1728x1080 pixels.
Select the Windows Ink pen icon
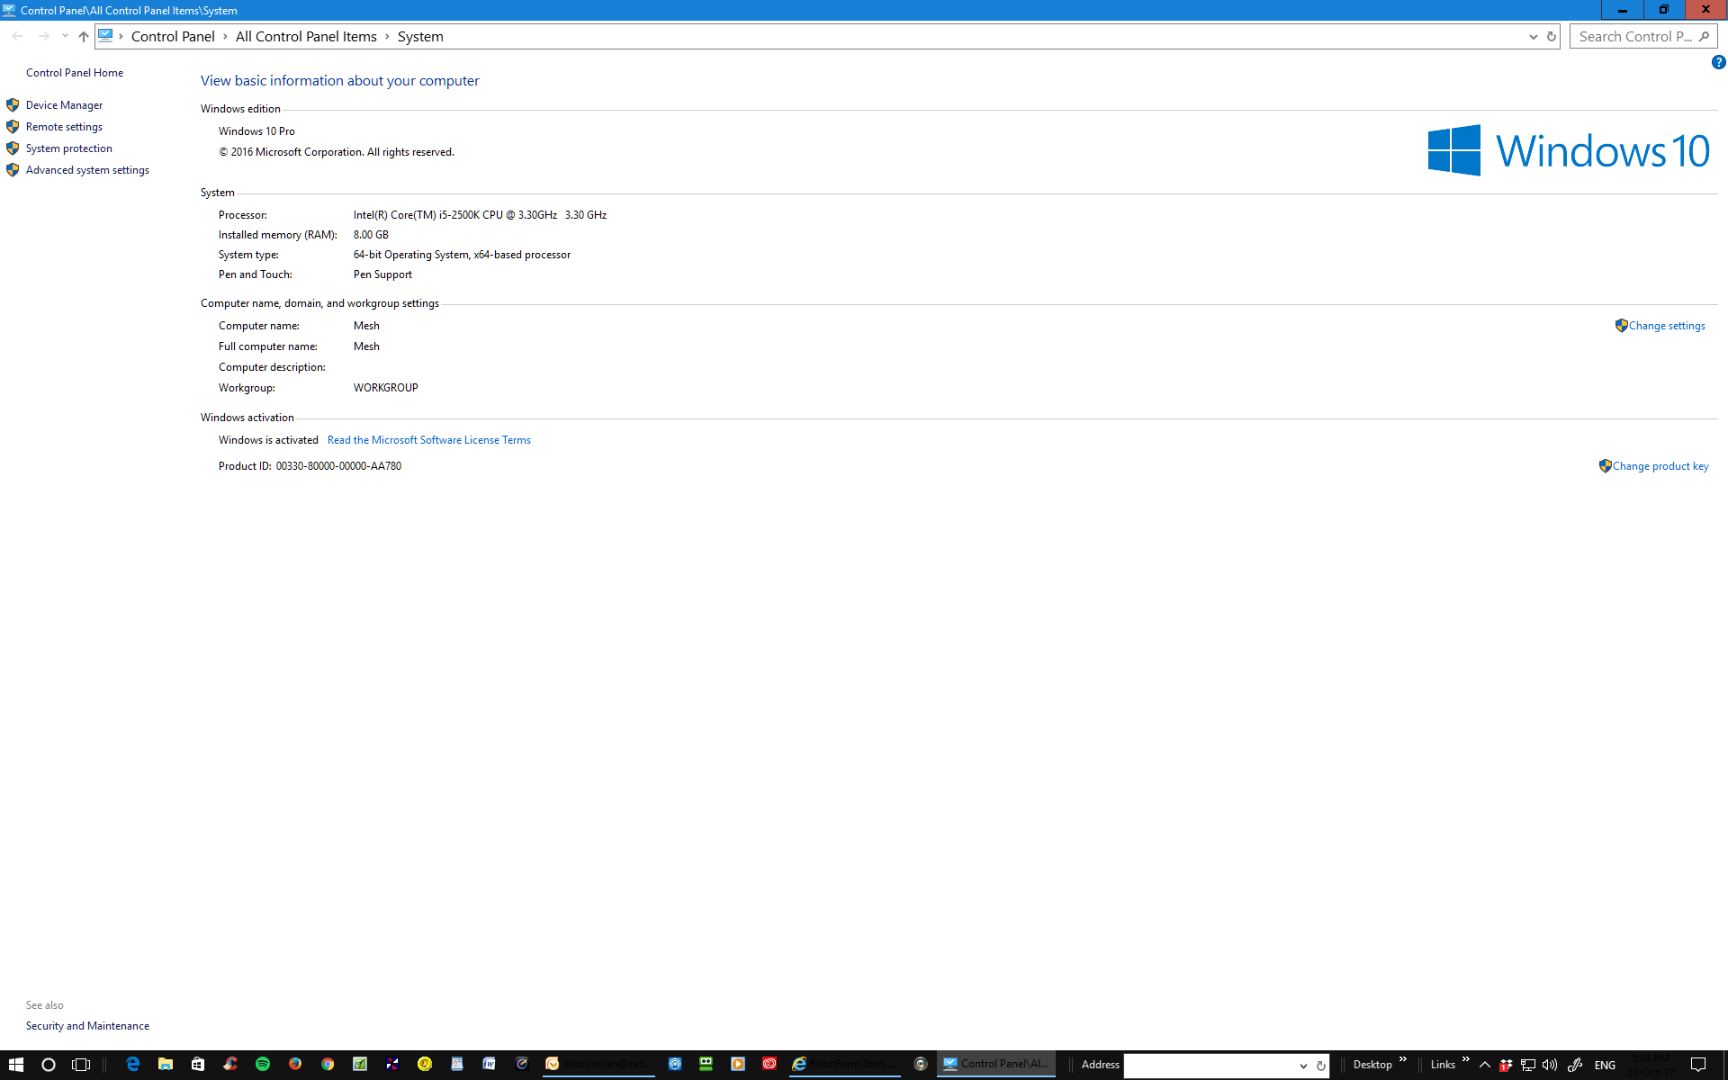pyautogui.click(x=1575, y=1066)
